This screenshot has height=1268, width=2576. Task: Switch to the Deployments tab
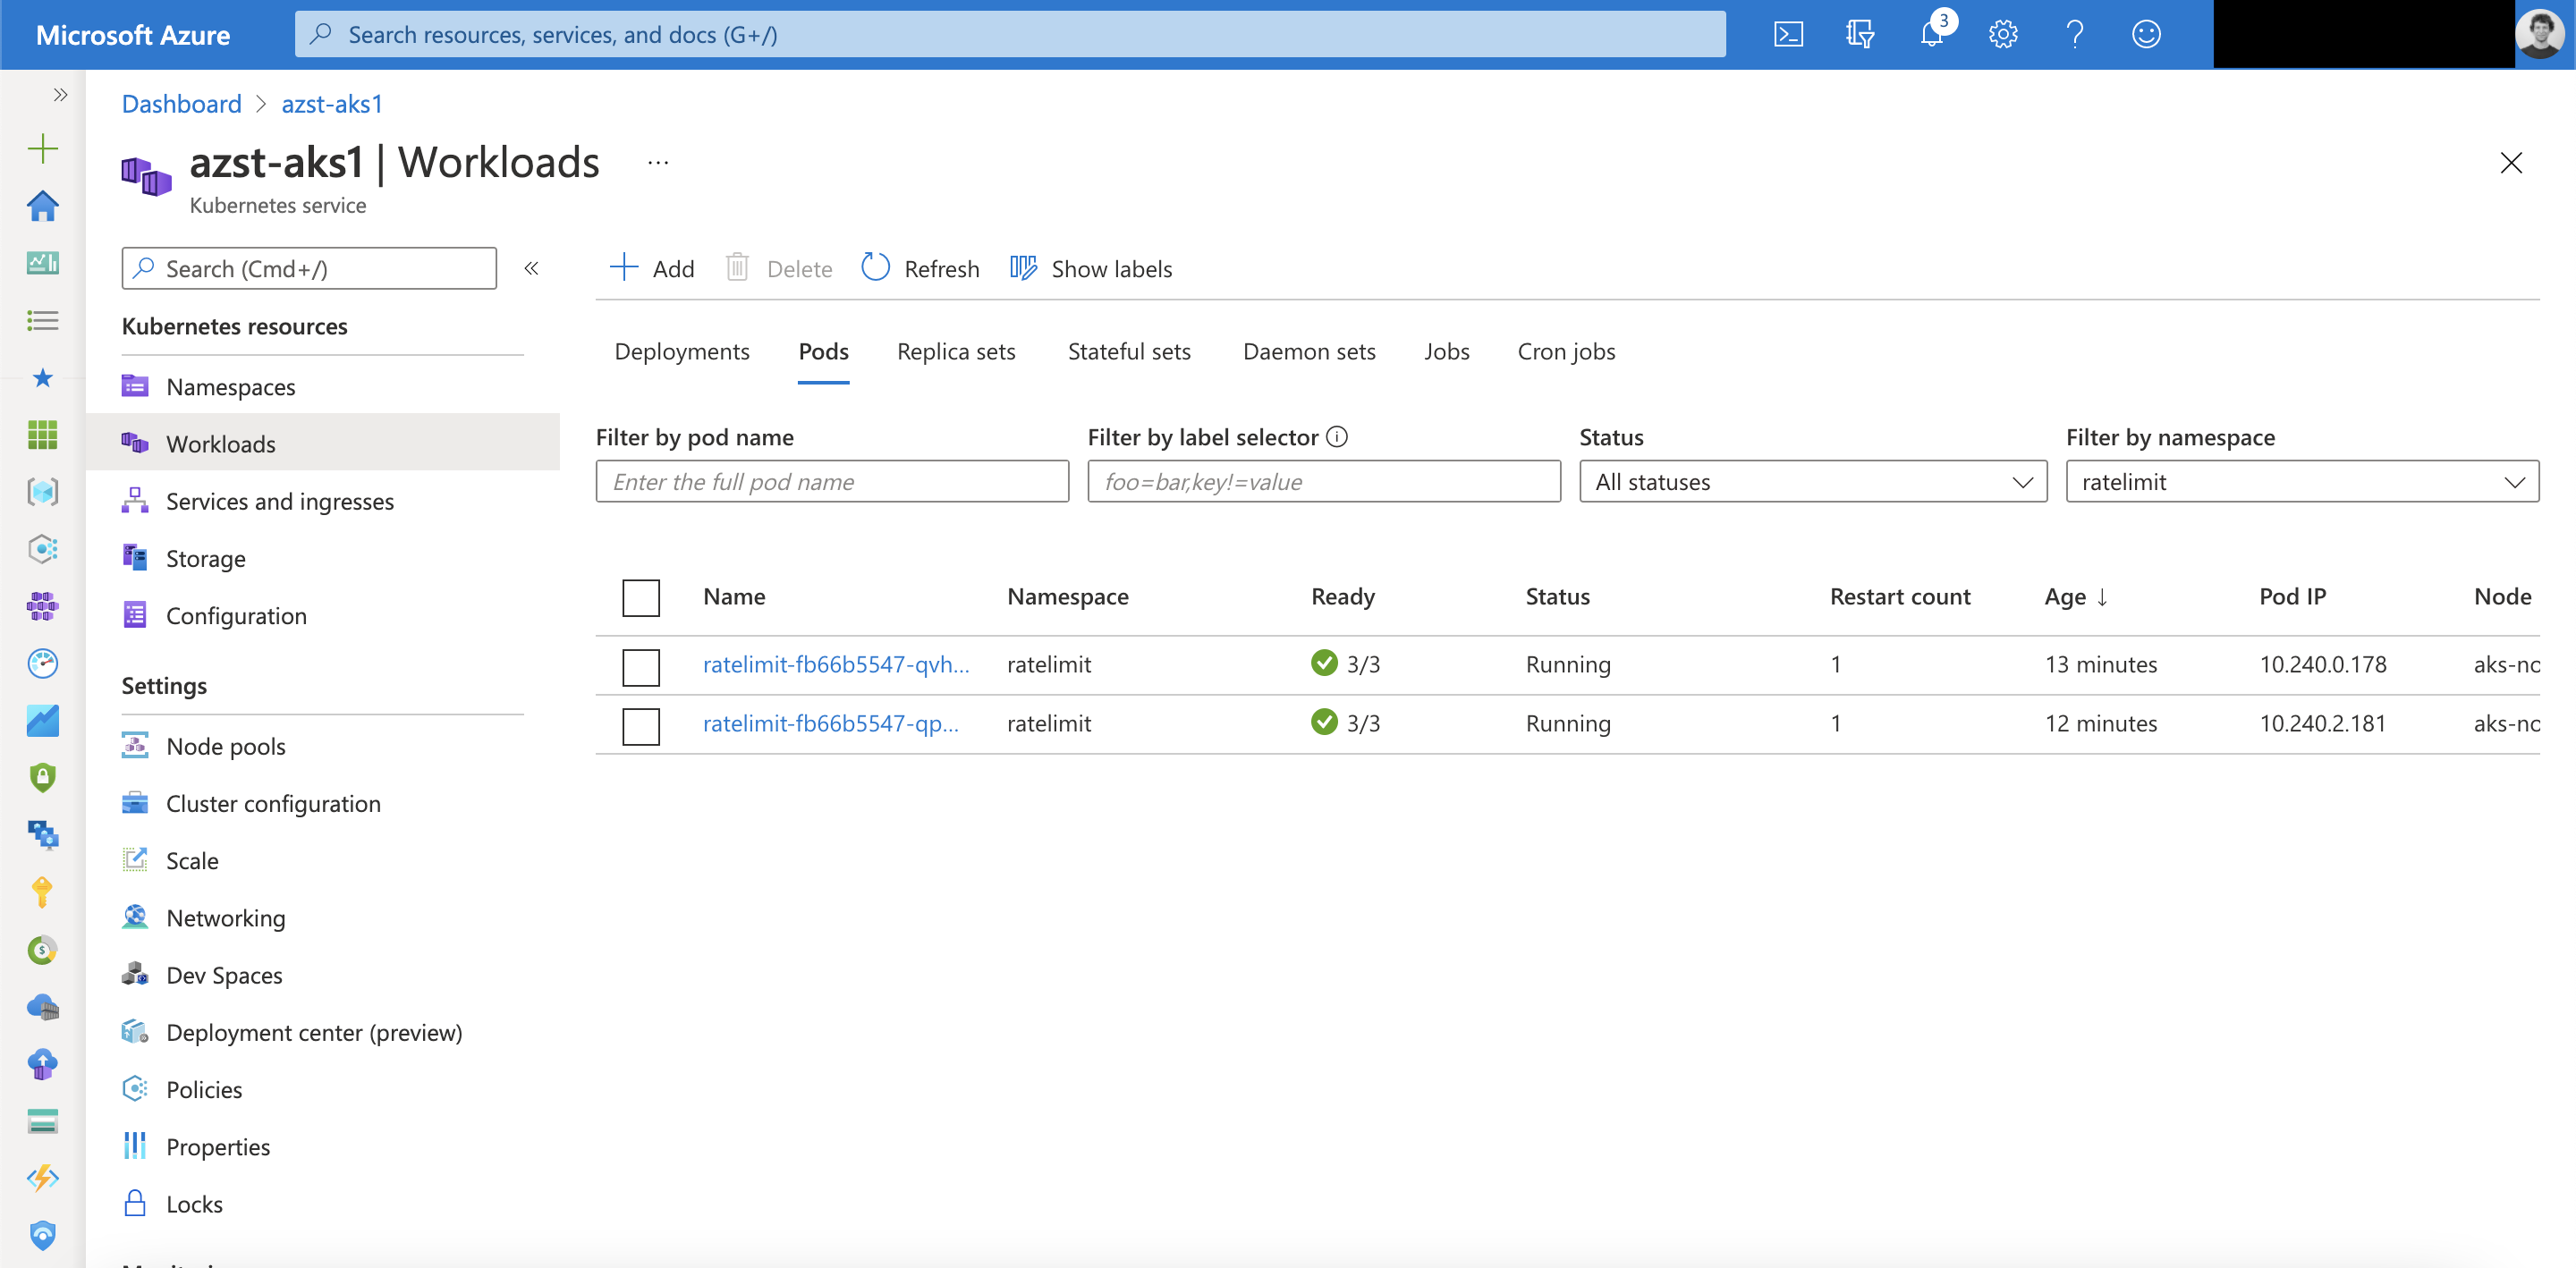coord(682,352)
